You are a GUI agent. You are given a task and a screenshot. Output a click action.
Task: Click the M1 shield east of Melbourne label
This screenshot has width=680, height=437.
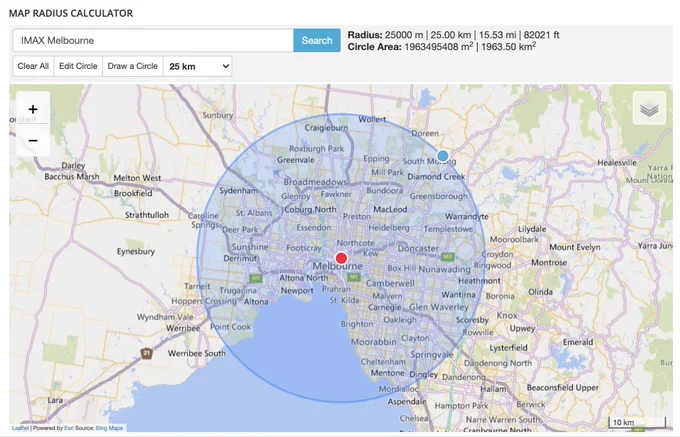353,277
